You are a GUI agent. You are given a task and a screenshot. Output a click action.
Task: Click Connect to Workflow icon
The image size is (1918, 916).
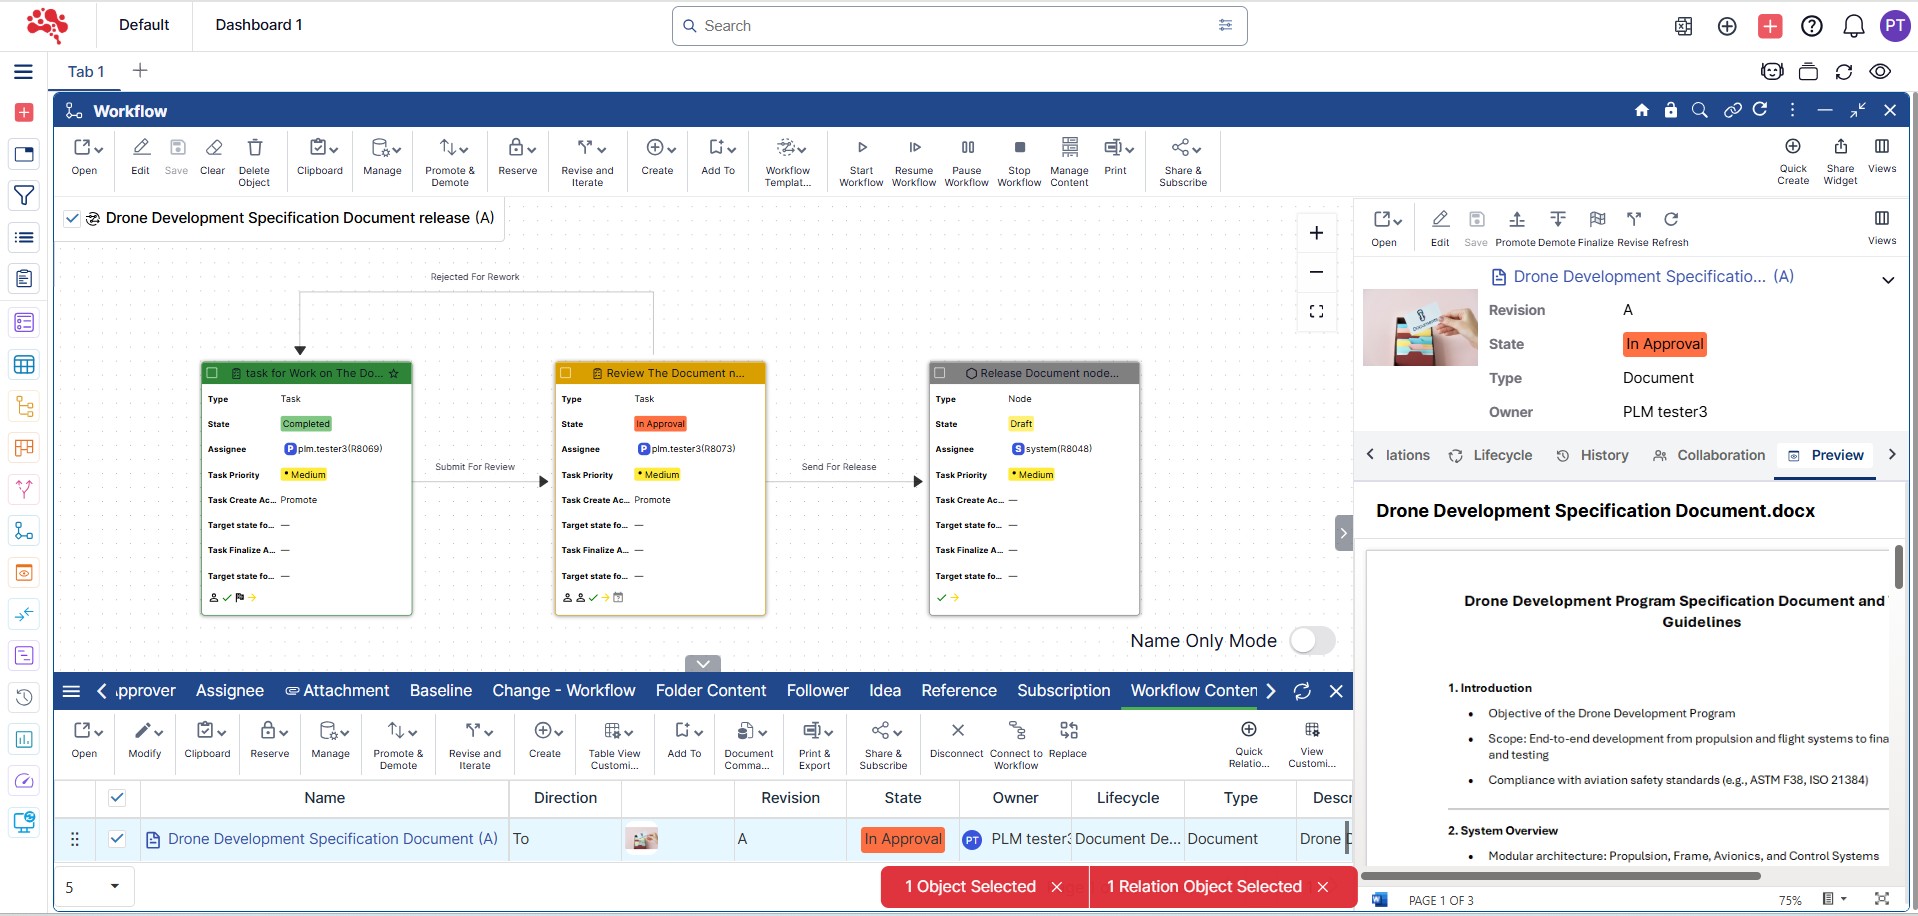(x=1016, y=731)
